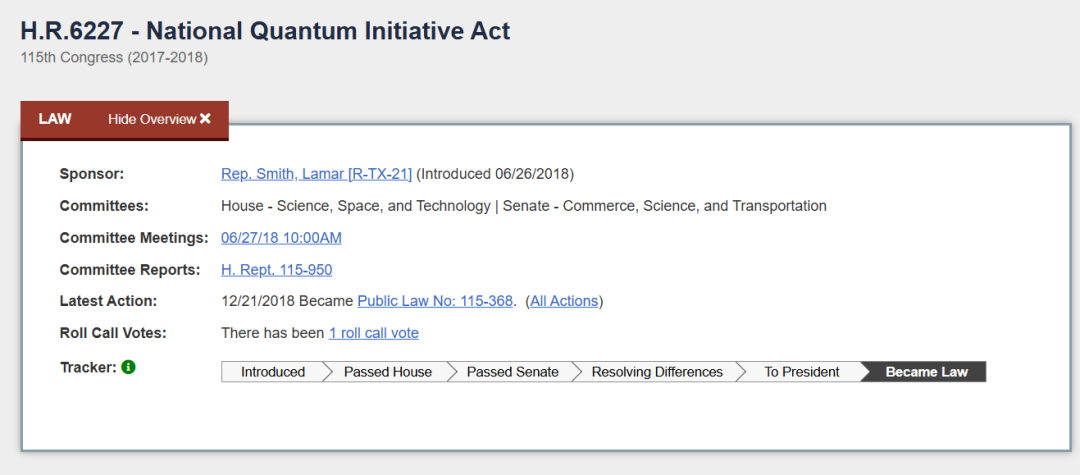Click the Introduced tracker step

(x=273, y=372)
